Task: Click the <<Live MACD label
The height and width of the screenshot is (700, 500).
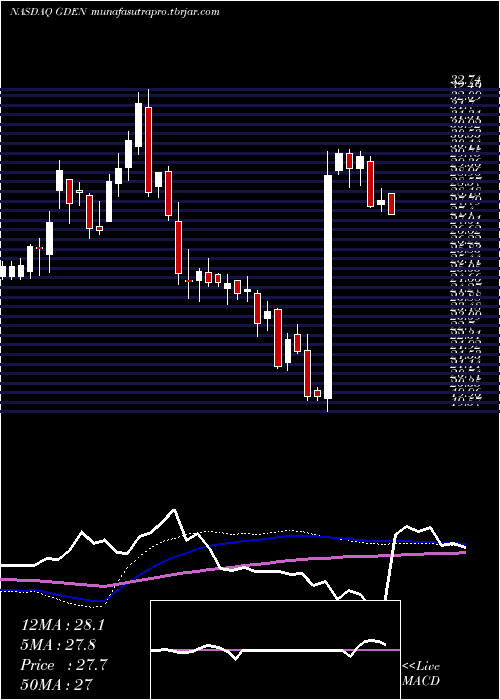Action: point(421,674)
